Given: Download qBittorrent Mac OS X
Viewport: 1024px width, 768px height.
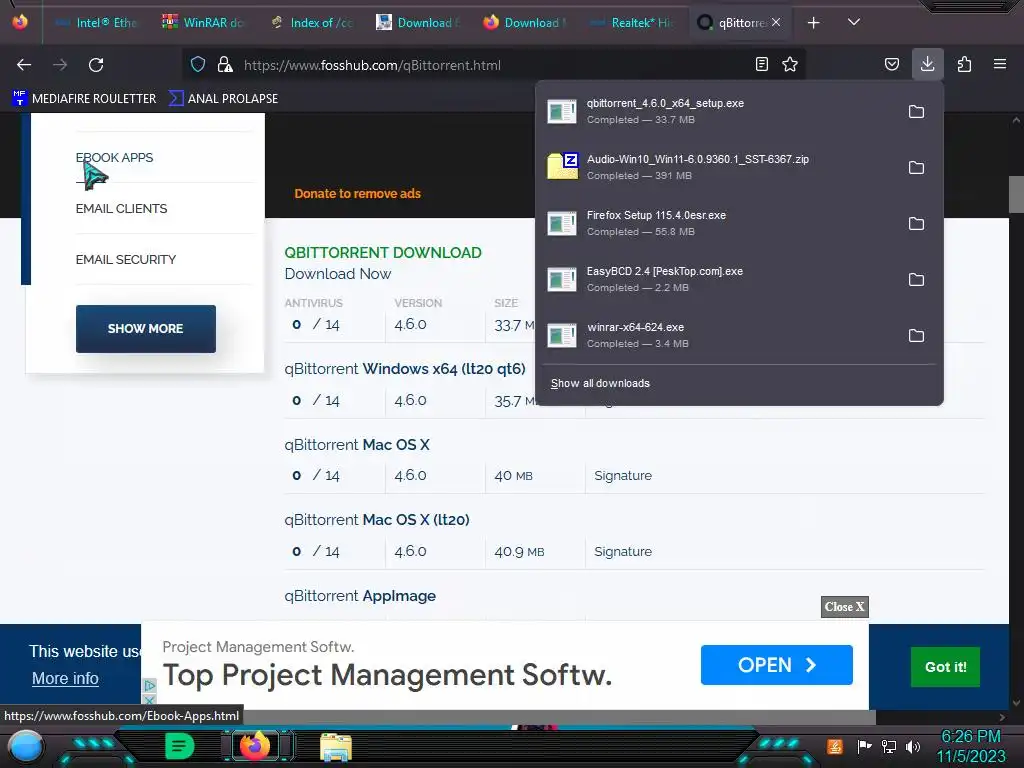Looking at the screenshot, I should (x=357, y=444).
